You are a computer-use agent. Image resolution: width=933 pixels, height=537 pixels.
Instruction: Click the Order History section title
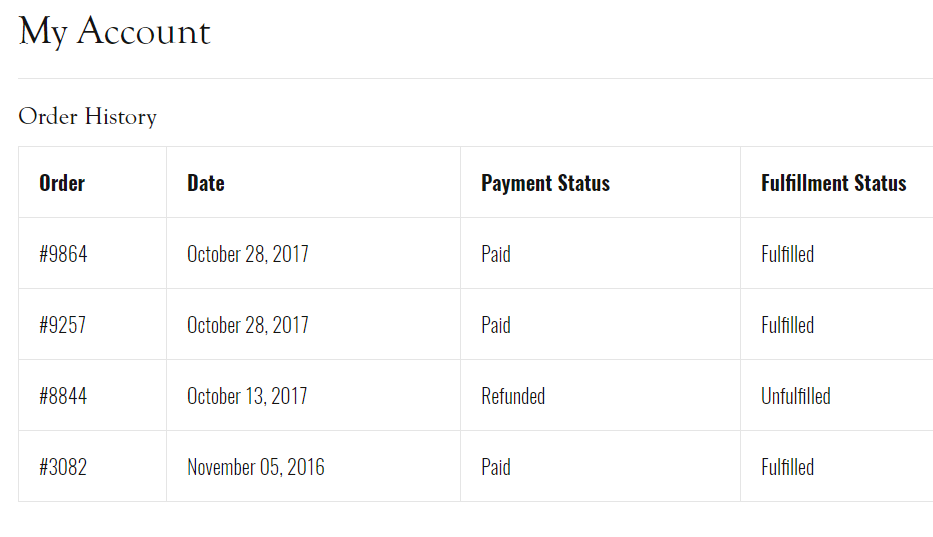click(88, 117)
